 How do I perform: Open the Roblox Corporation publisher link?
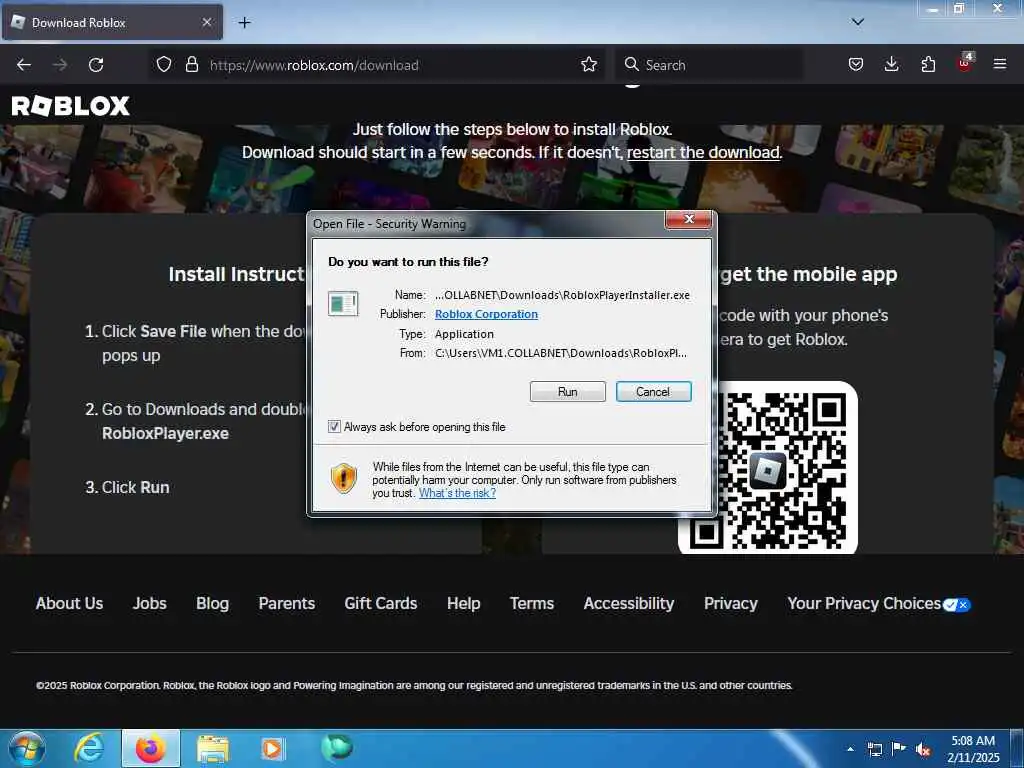click(486, 314)
